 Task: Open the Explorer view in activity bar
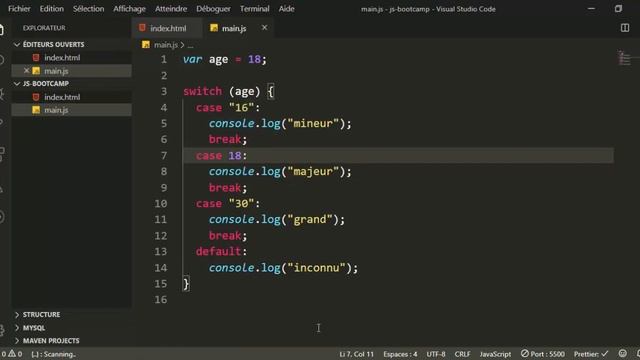pyautogui.click(x=2, y=29)
